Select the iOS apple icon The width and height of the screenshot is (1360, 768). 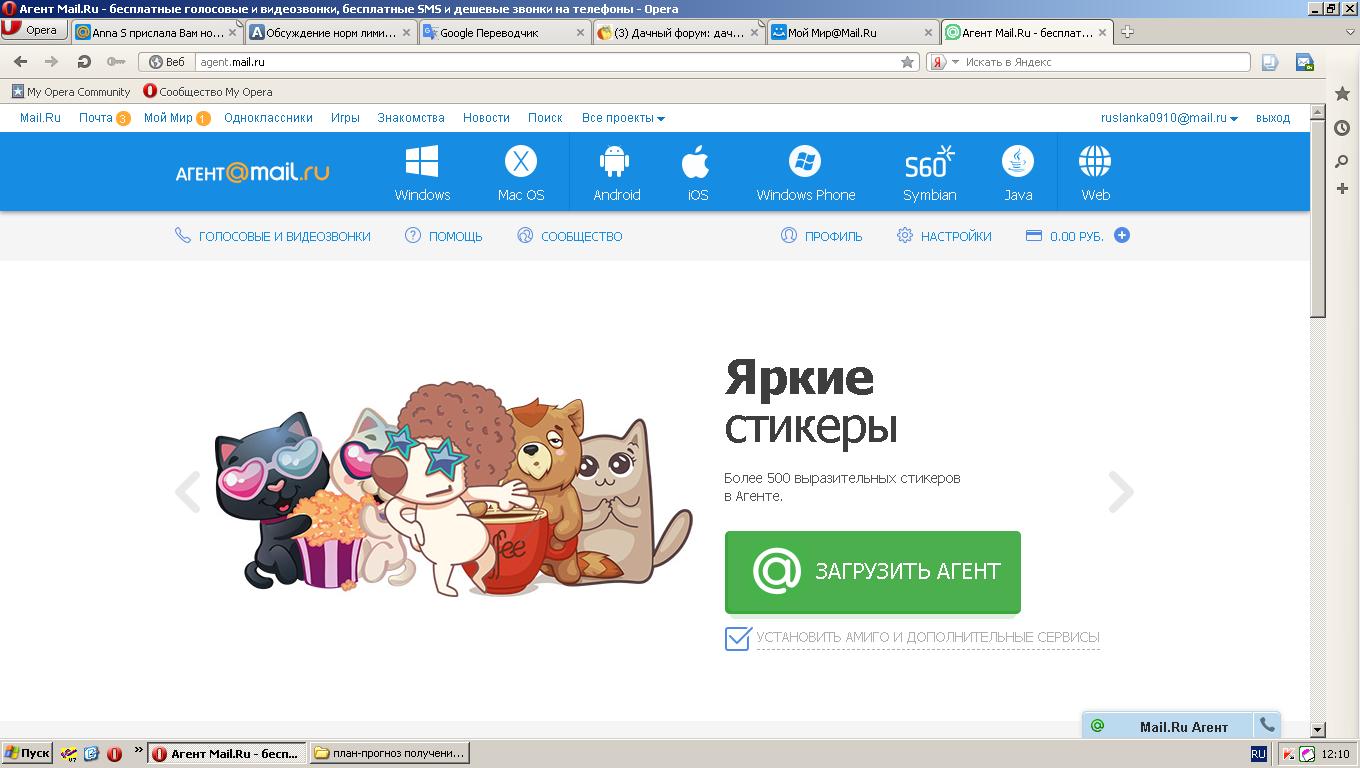(x=697, y=162)
